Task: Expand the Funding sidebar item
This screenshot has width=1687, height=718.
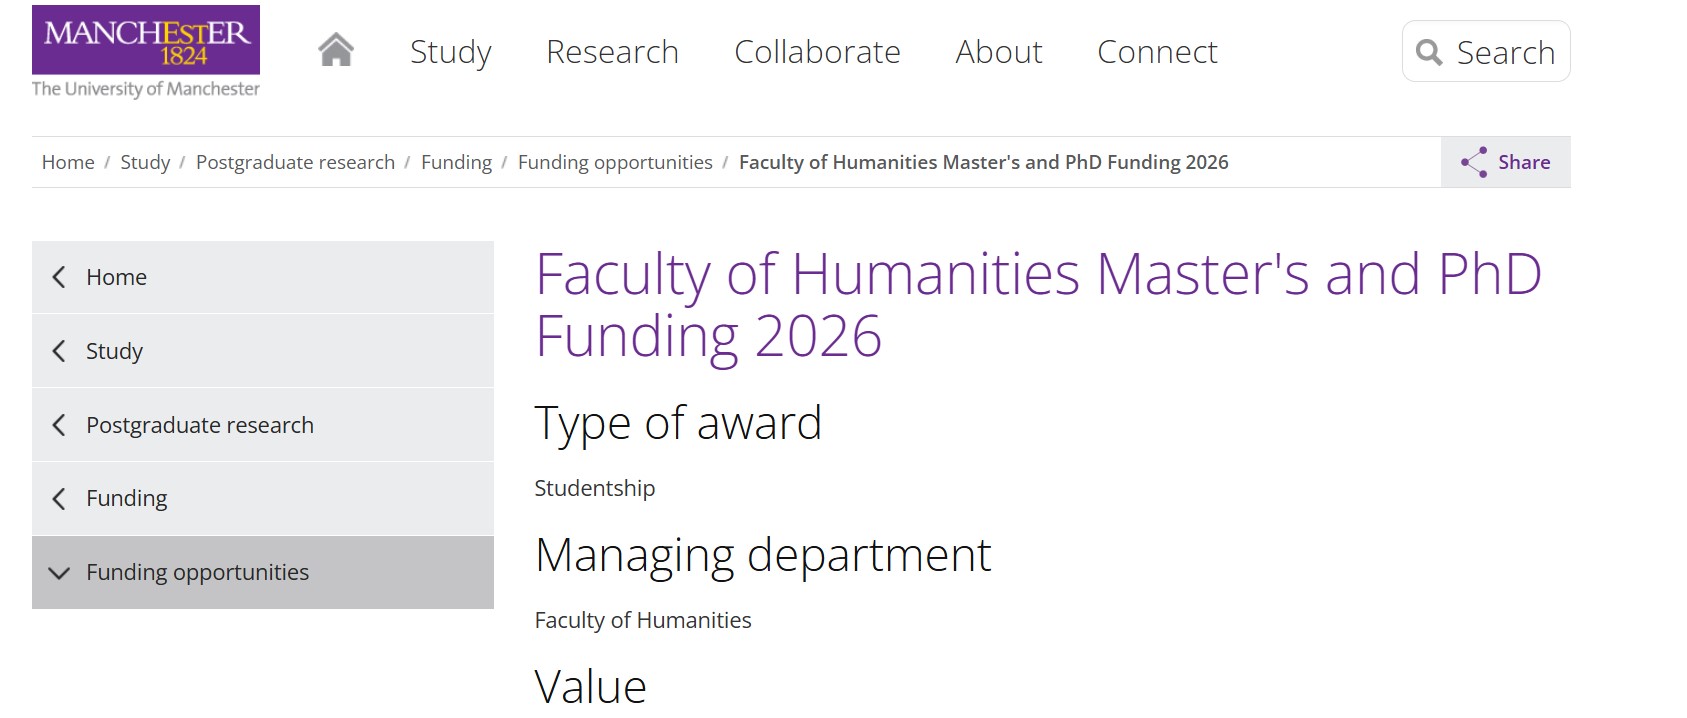Action: click(127, 497)
